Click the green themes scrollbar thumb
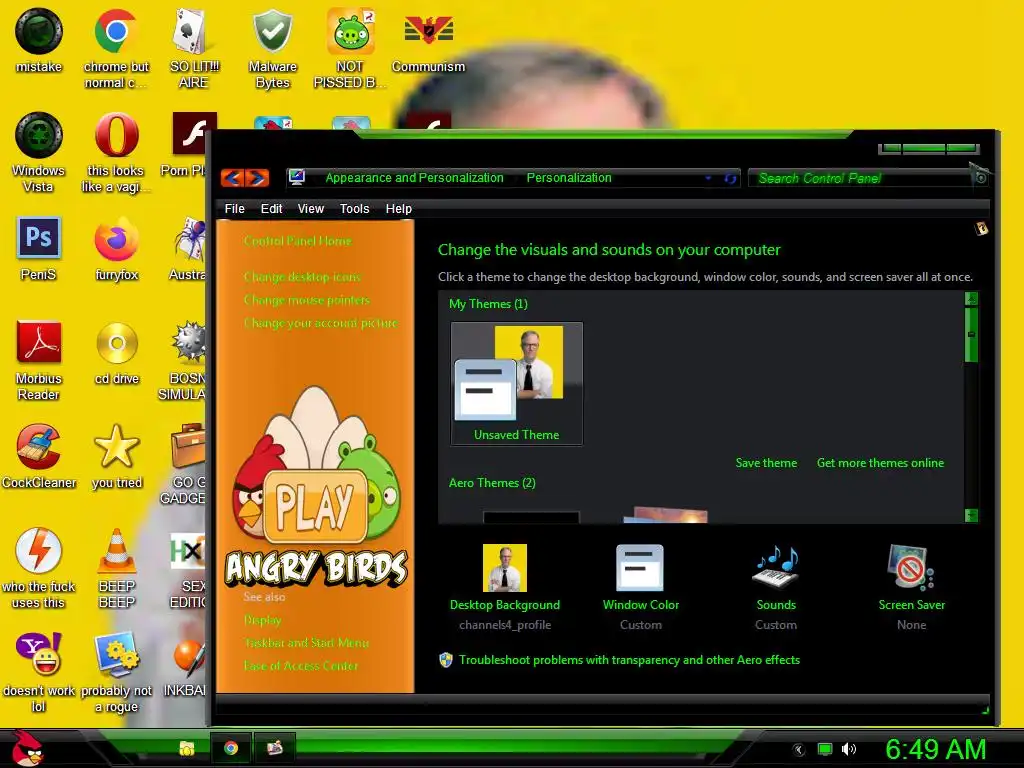1024x768 pixels. [x=971, y=334]
